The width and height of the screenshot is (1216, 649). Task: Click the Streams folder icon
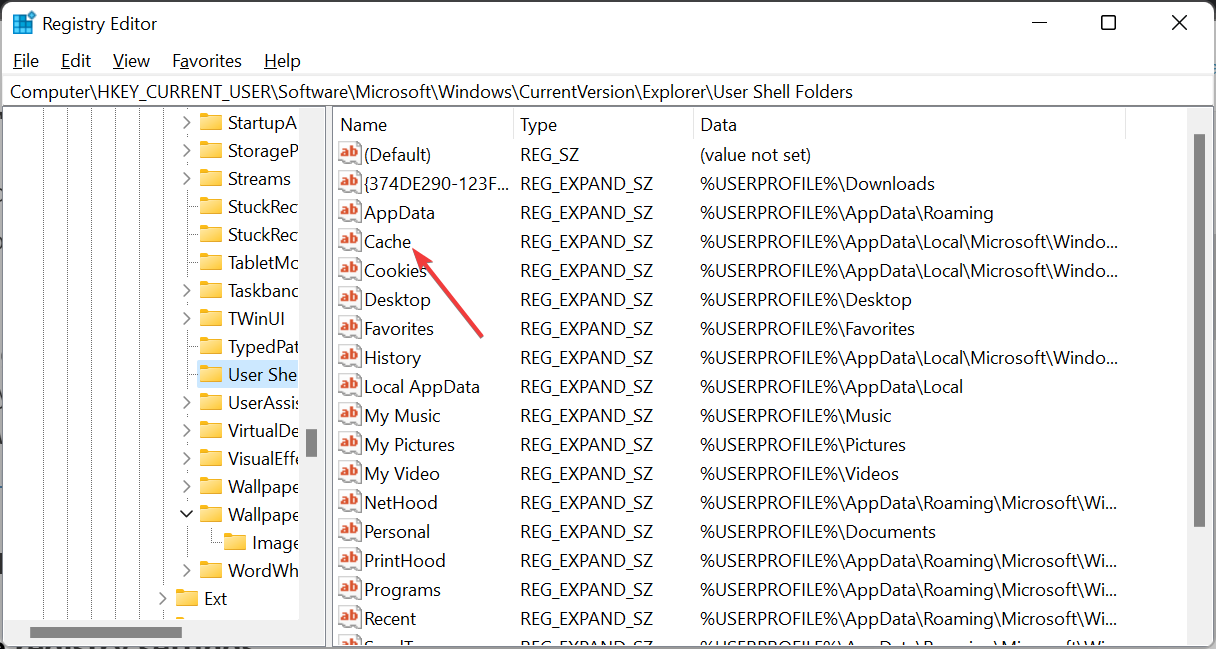[x=210, y=178]
